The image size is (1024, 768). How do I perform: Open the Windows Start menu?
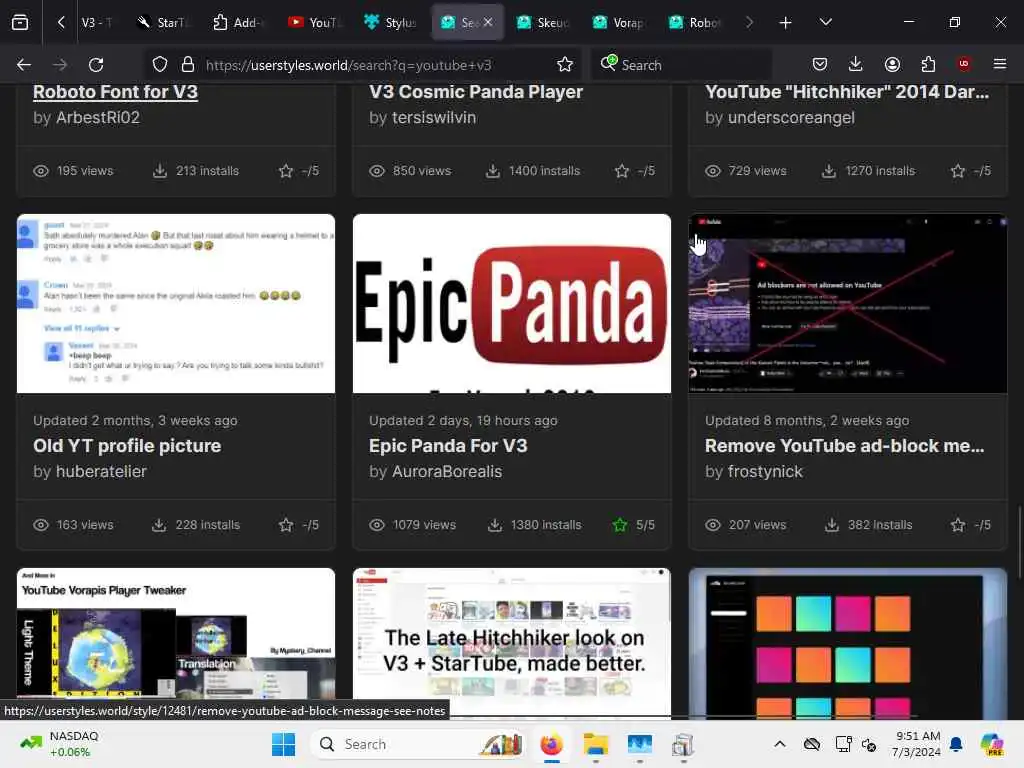[x=283, y=744]
